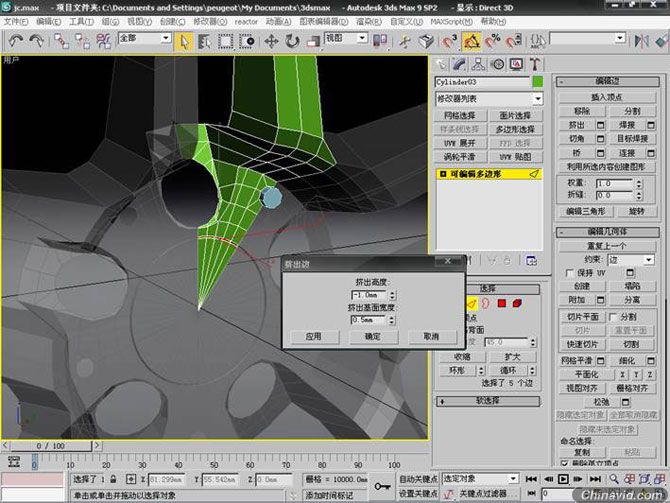Image resolution: width=670 pixels, height=503 pixels.
Task: Select the Select and Link tool
Action: tap(61, 41)
